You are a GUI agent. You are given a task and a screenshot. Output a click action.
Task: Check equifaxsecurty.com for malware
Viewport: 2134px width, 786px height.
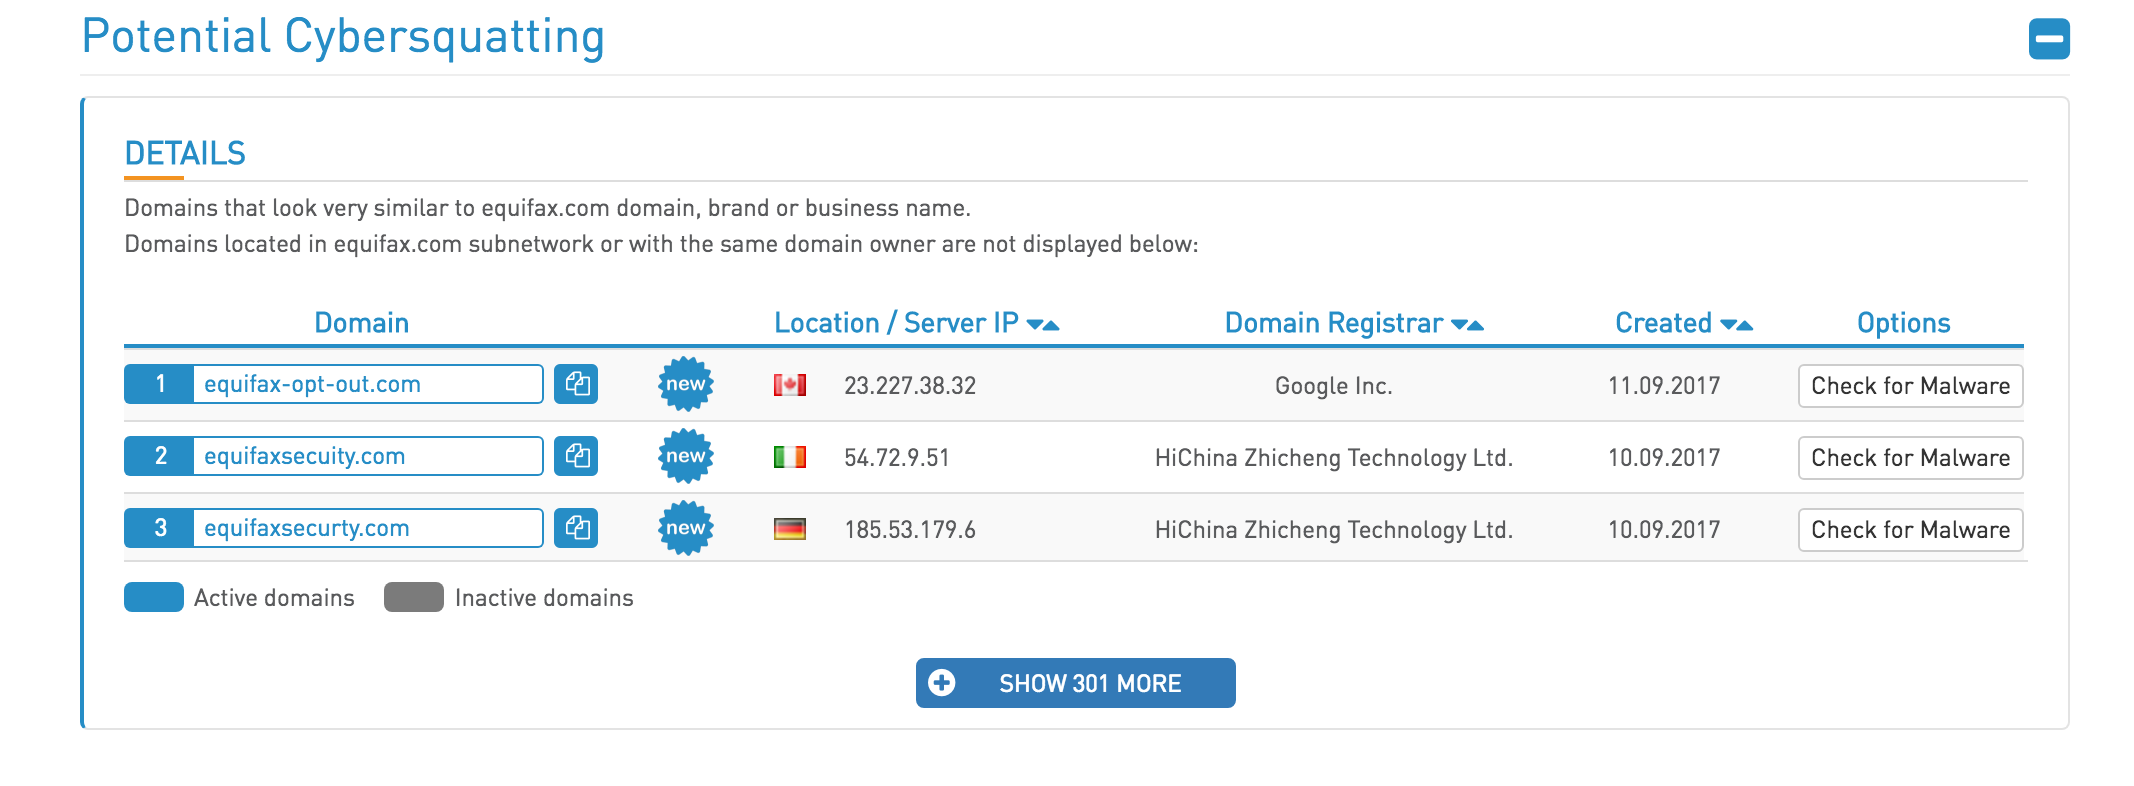[x=1910, y=530]
